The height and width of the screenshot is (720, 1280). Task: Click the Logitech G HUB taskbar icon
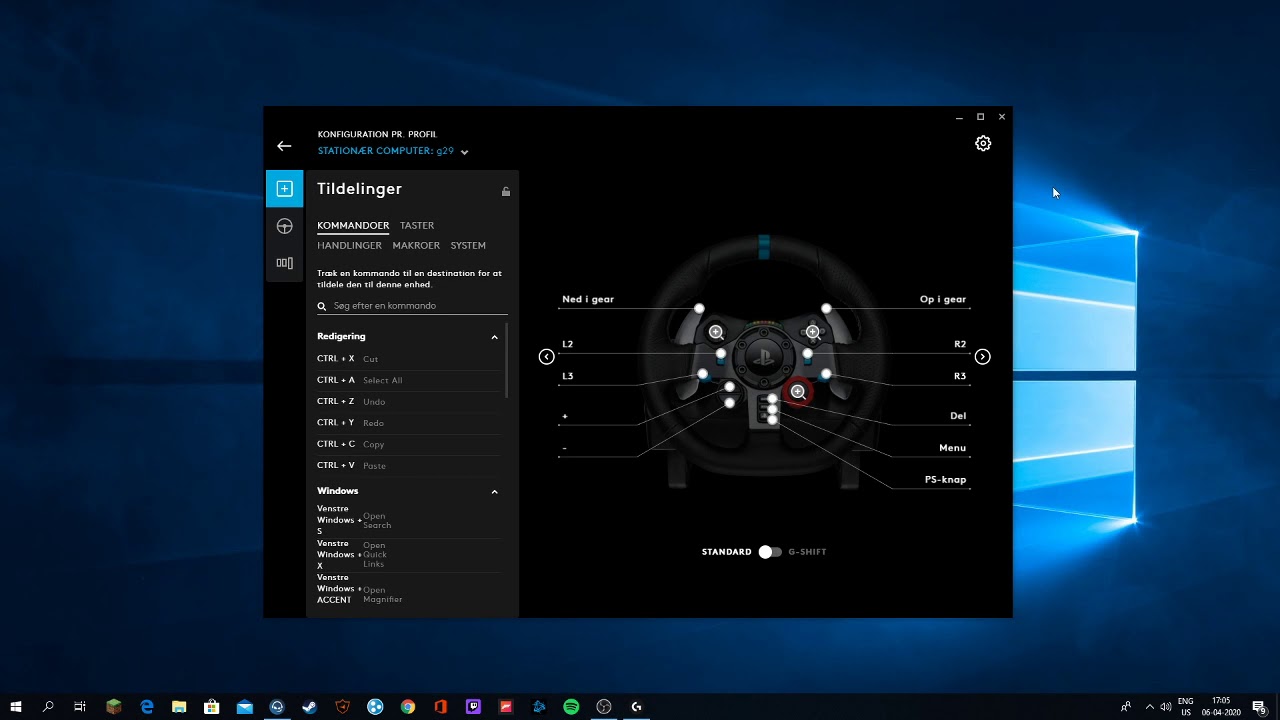[x=636, y=707]
